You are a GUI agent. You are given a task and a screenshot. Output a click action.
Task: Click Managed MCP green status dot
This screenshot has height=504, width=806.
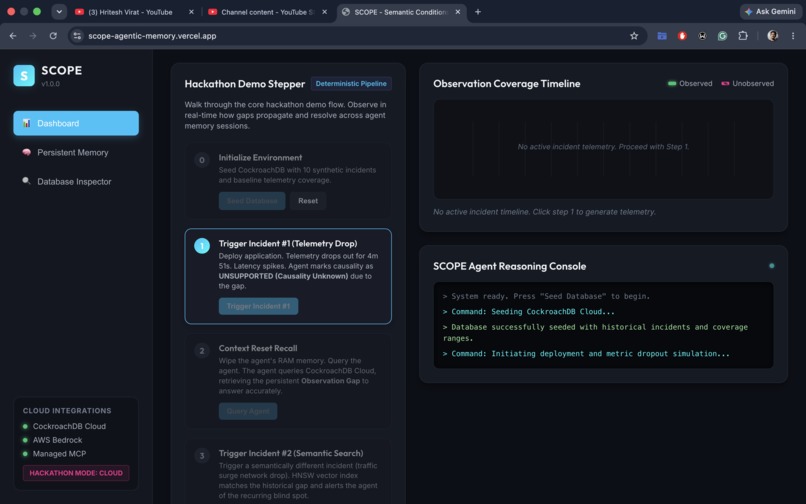25,454
